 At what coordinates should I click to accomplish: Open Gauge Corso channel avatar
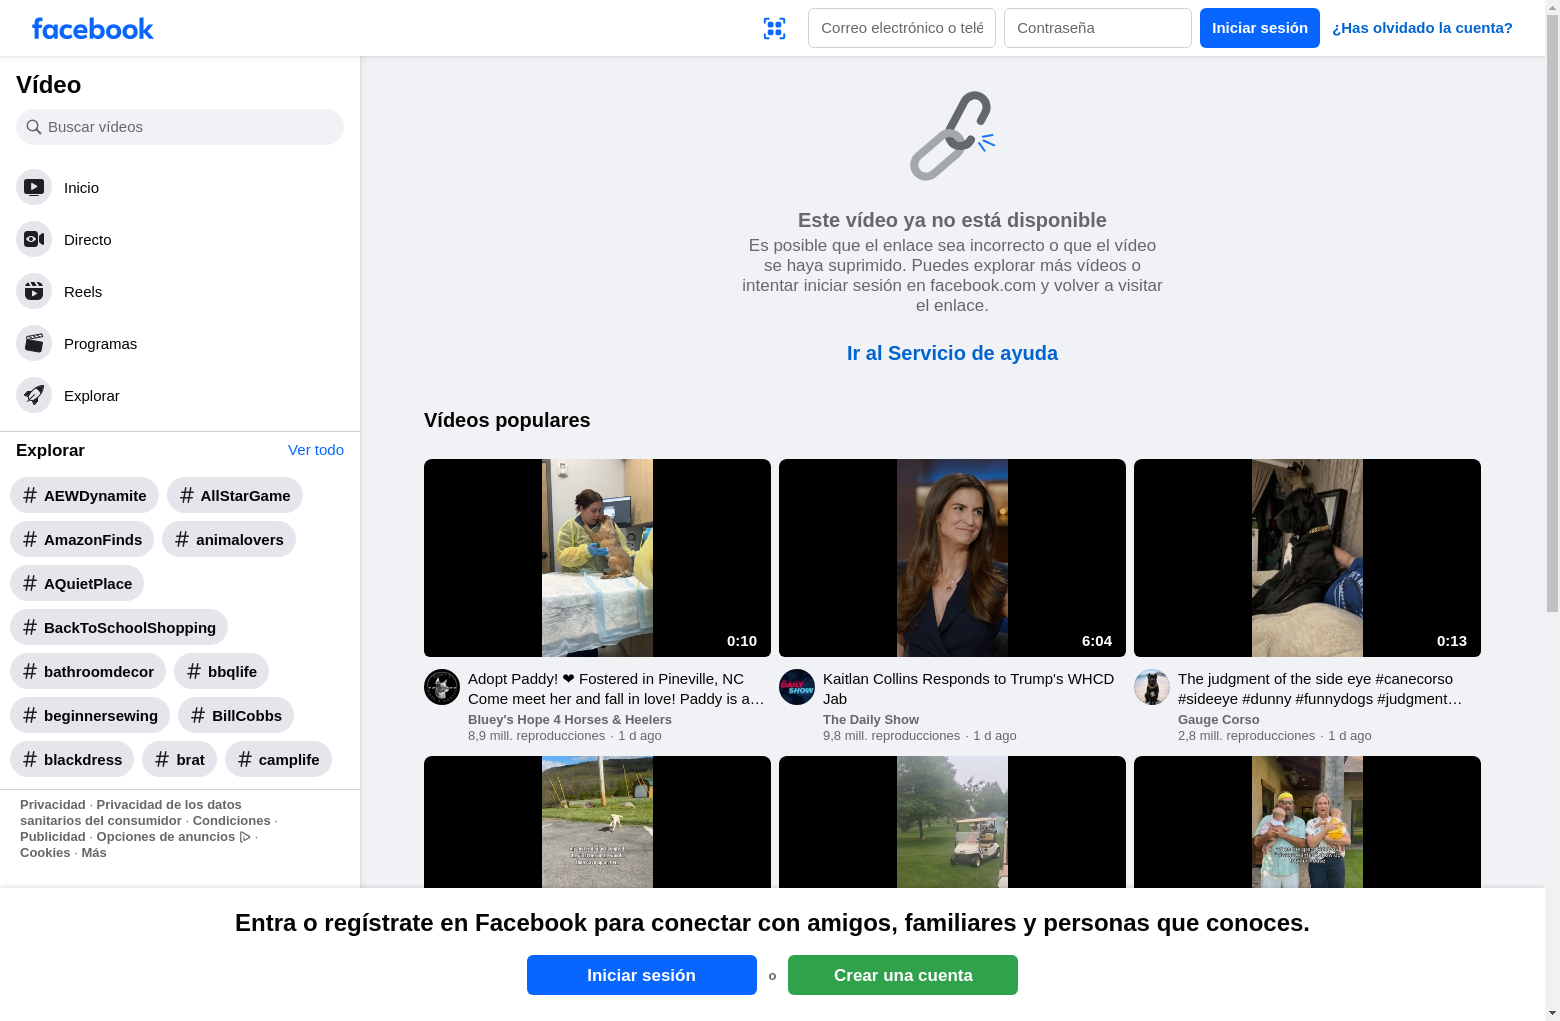point(1152,687)
